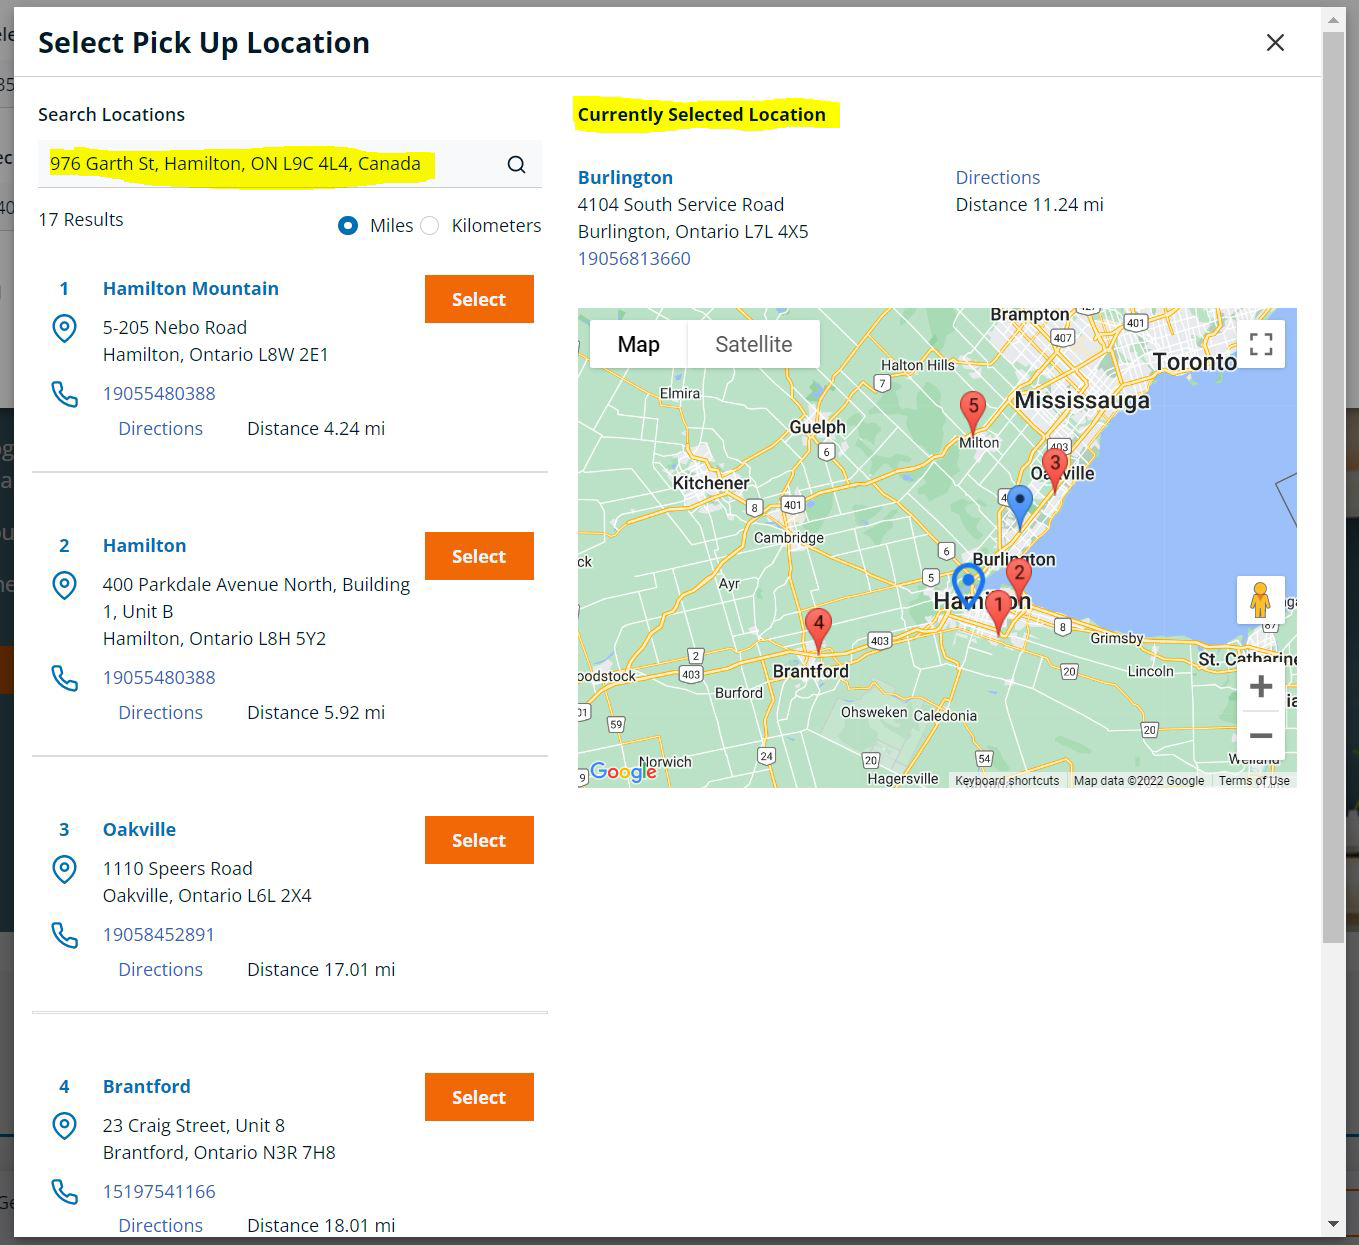The width and height of the screenshot is (1359, 1245).
Task: Close the Select Pick Up Location dialog
Action: pyautogui.click(x=1275, y=42)
